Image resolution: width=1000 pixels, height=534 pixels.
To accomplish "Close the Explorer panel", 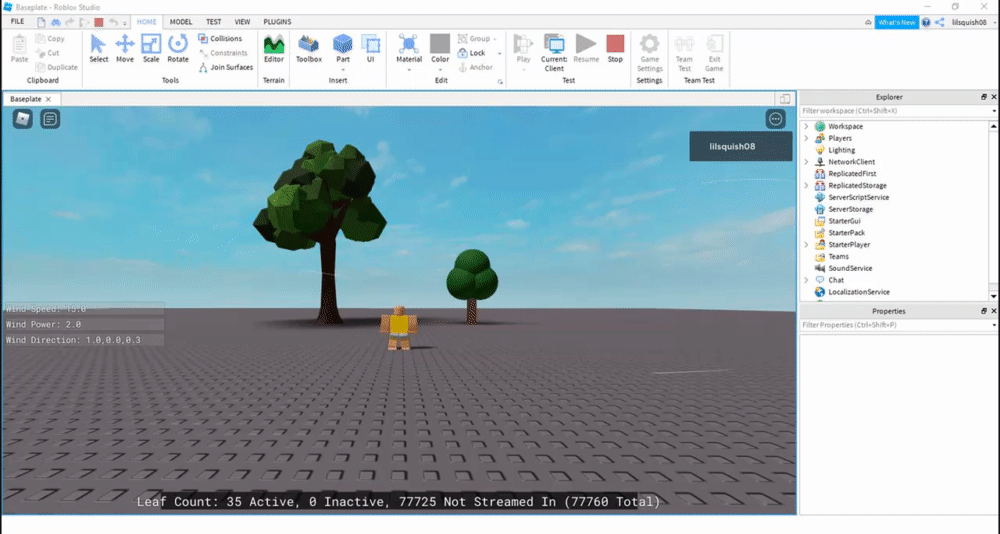I will click(x=994, y=97).
